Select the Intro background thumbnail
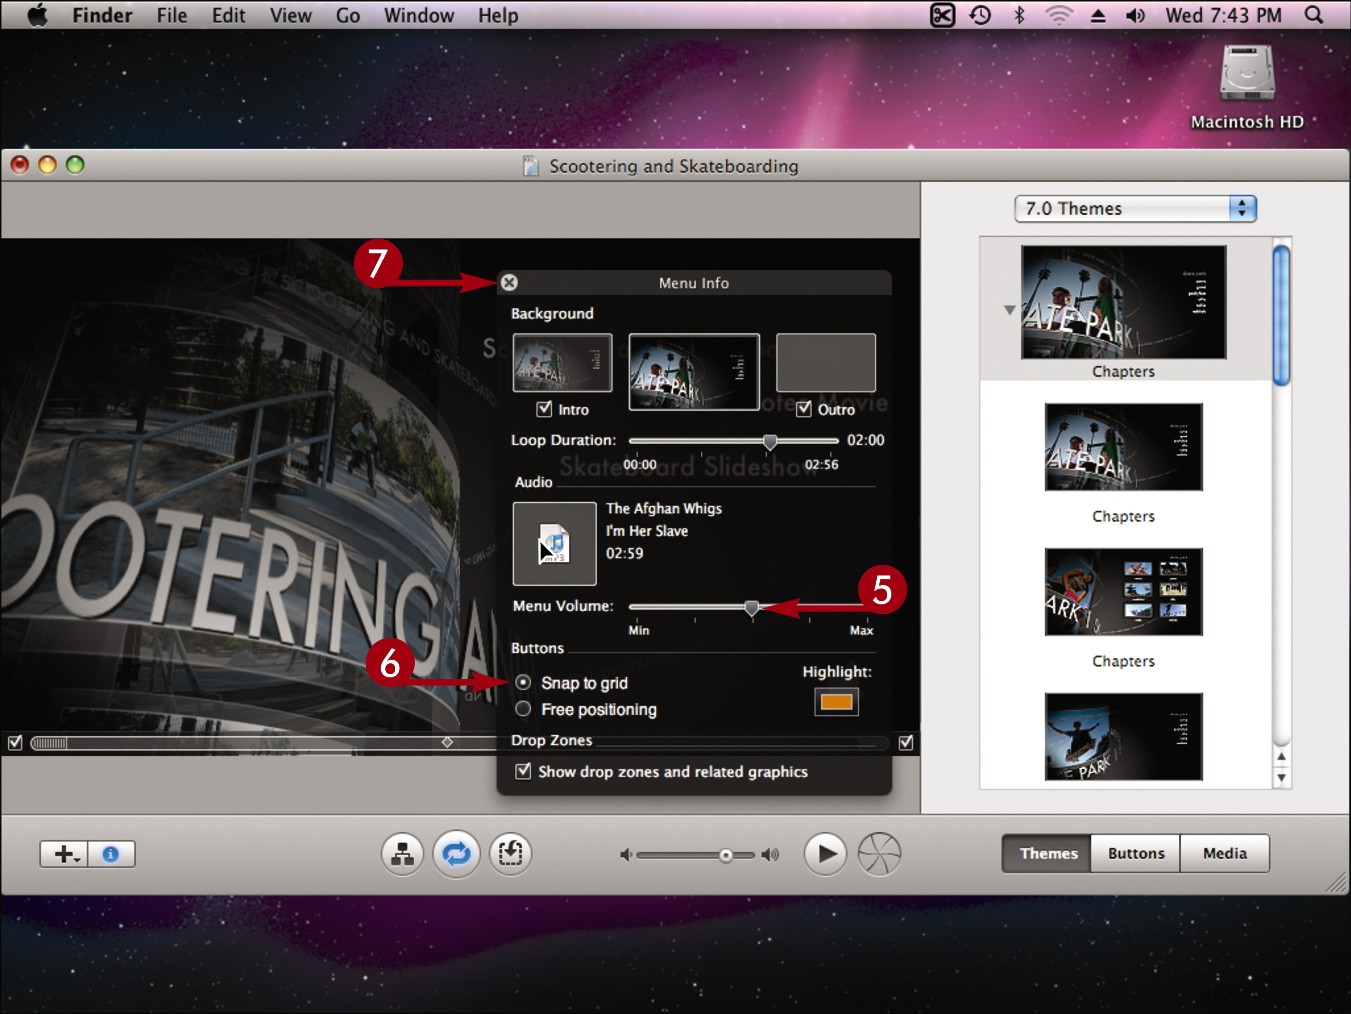 click(562, 363)
